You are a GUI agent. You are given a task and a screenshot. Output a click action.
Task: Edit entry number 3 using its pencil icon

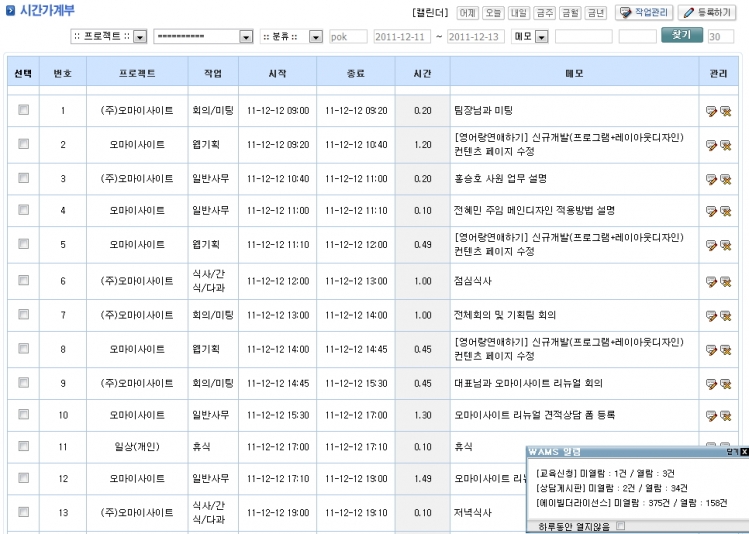click(x=711, y=179)
